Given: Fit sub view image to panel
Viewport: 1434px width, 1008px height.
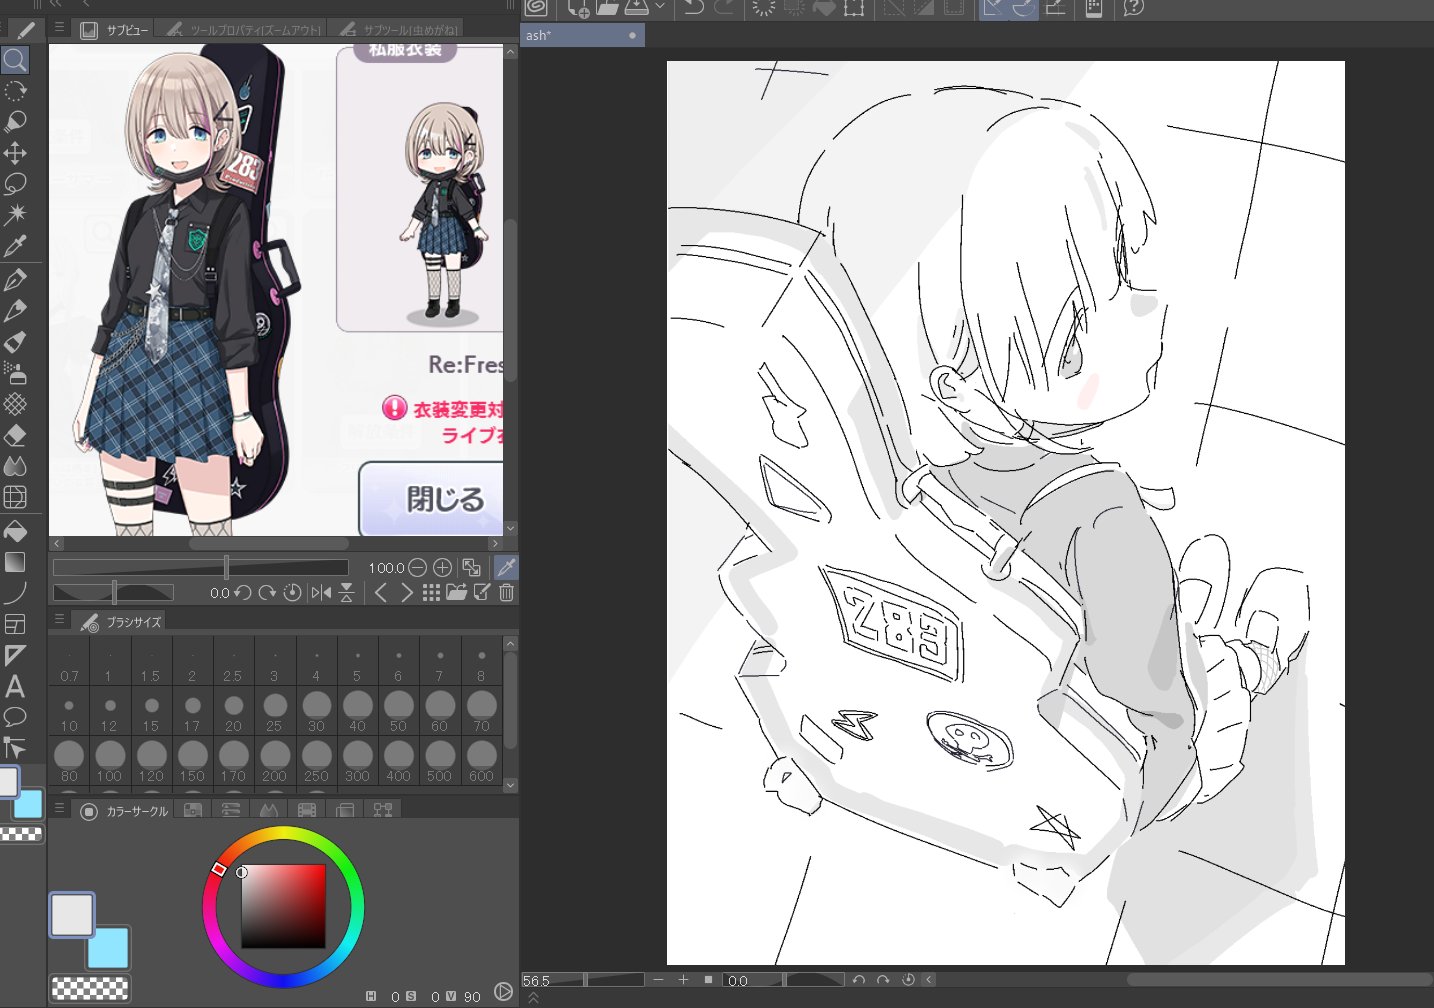Looking at the screenshot, I should (x=472, y=567).
